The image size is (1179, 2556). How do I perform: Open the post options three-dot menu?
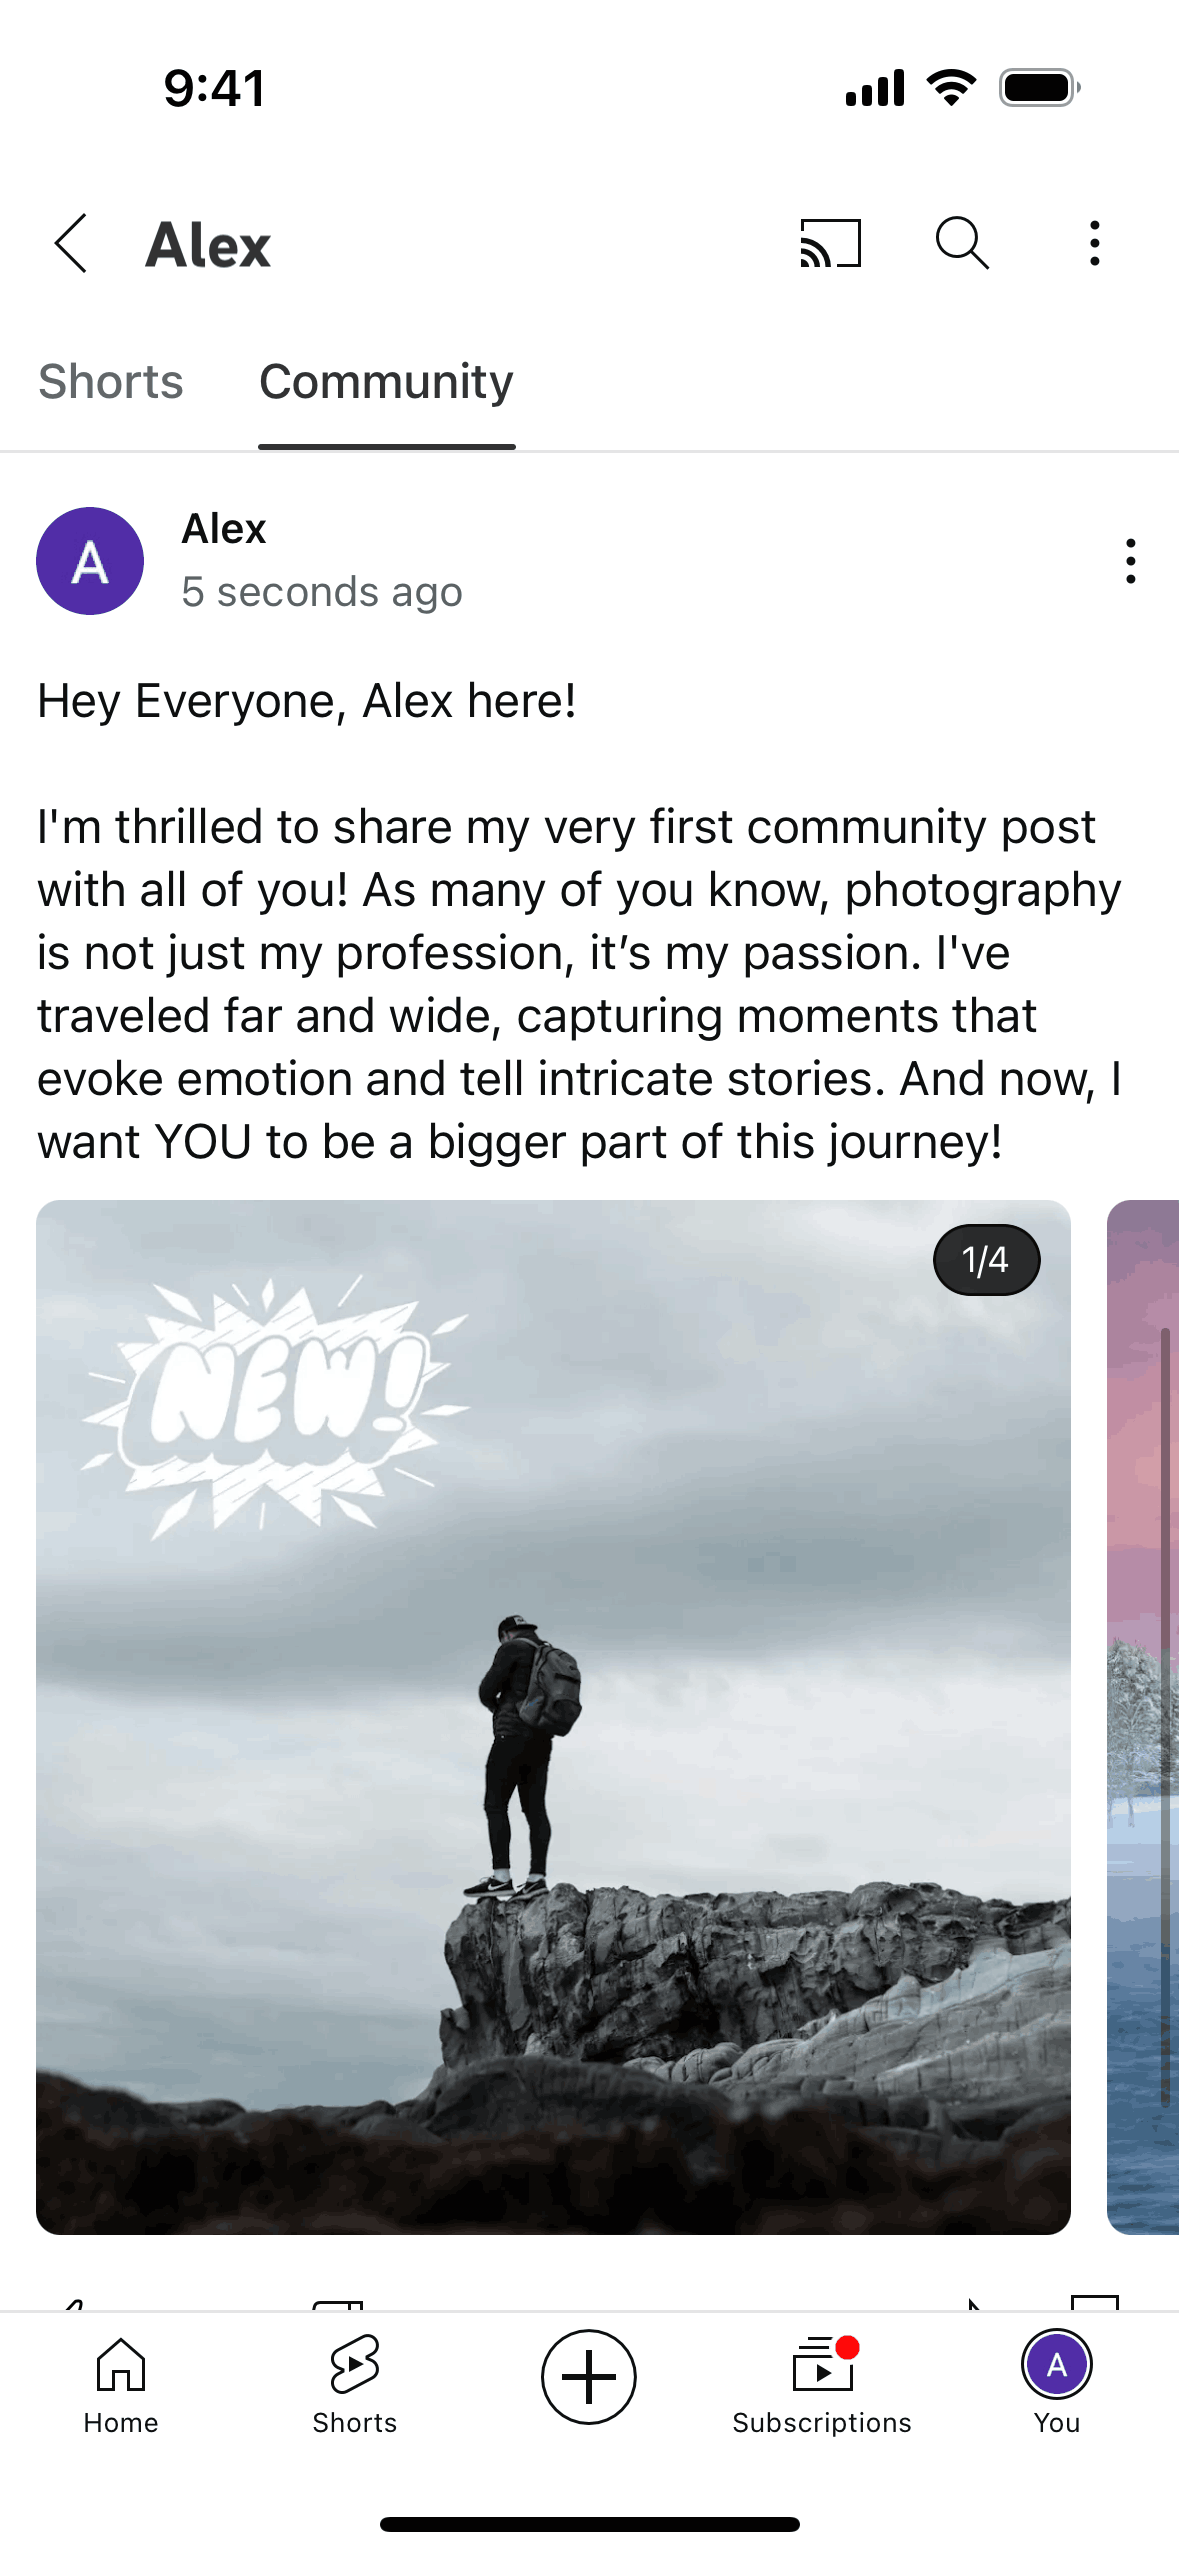(x=1131, y=561)
